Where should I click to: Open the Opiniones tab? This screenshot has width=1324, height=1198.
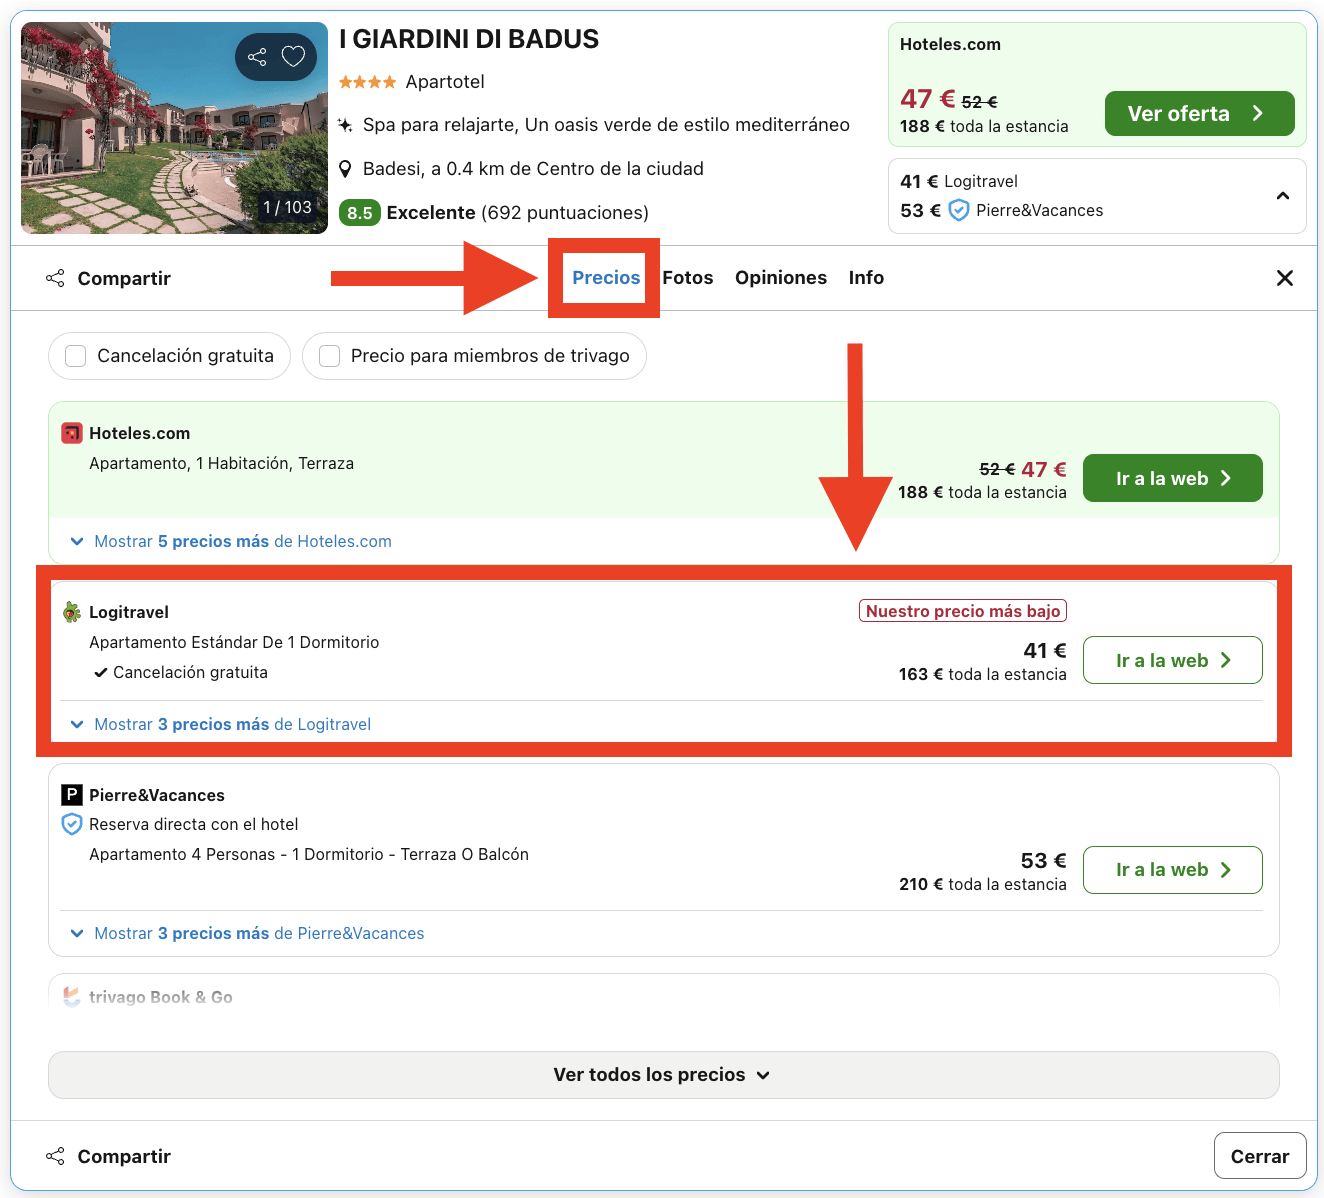781,277
